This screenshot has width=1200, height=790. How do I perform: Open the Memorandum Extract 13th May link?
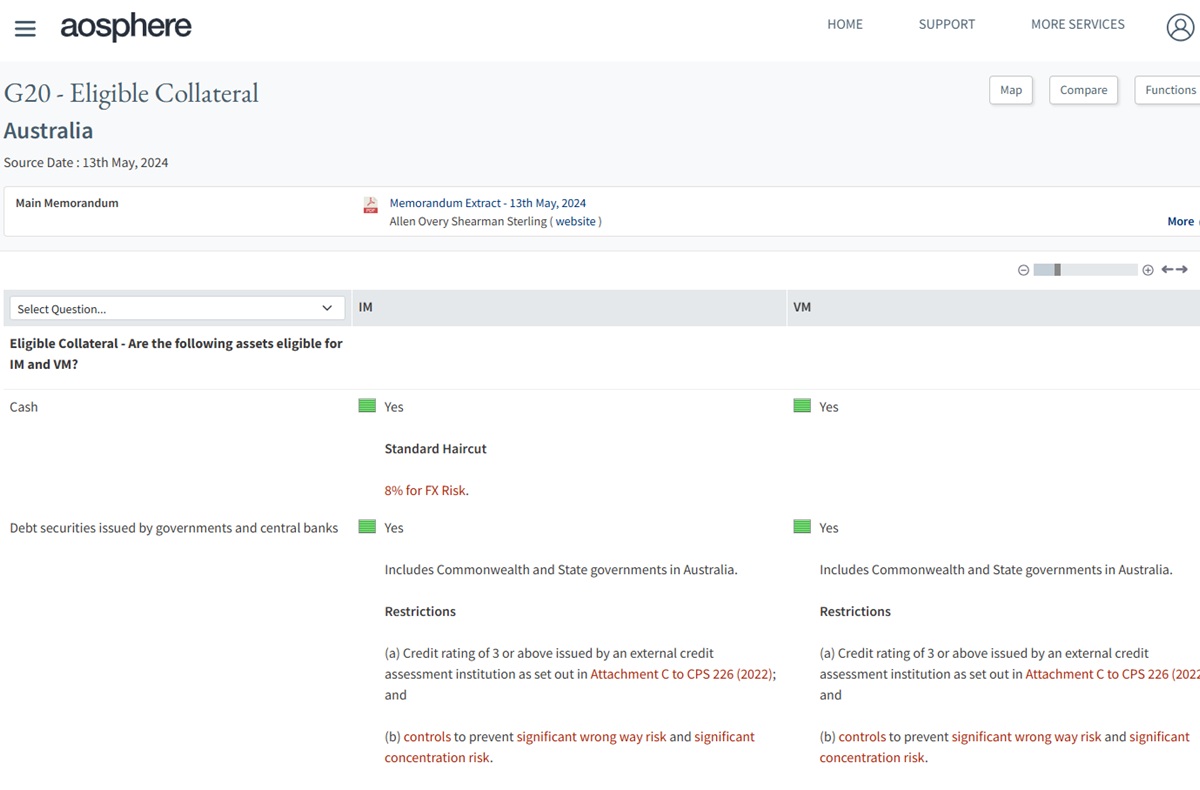pyautogui.click(x=487, y=203)
